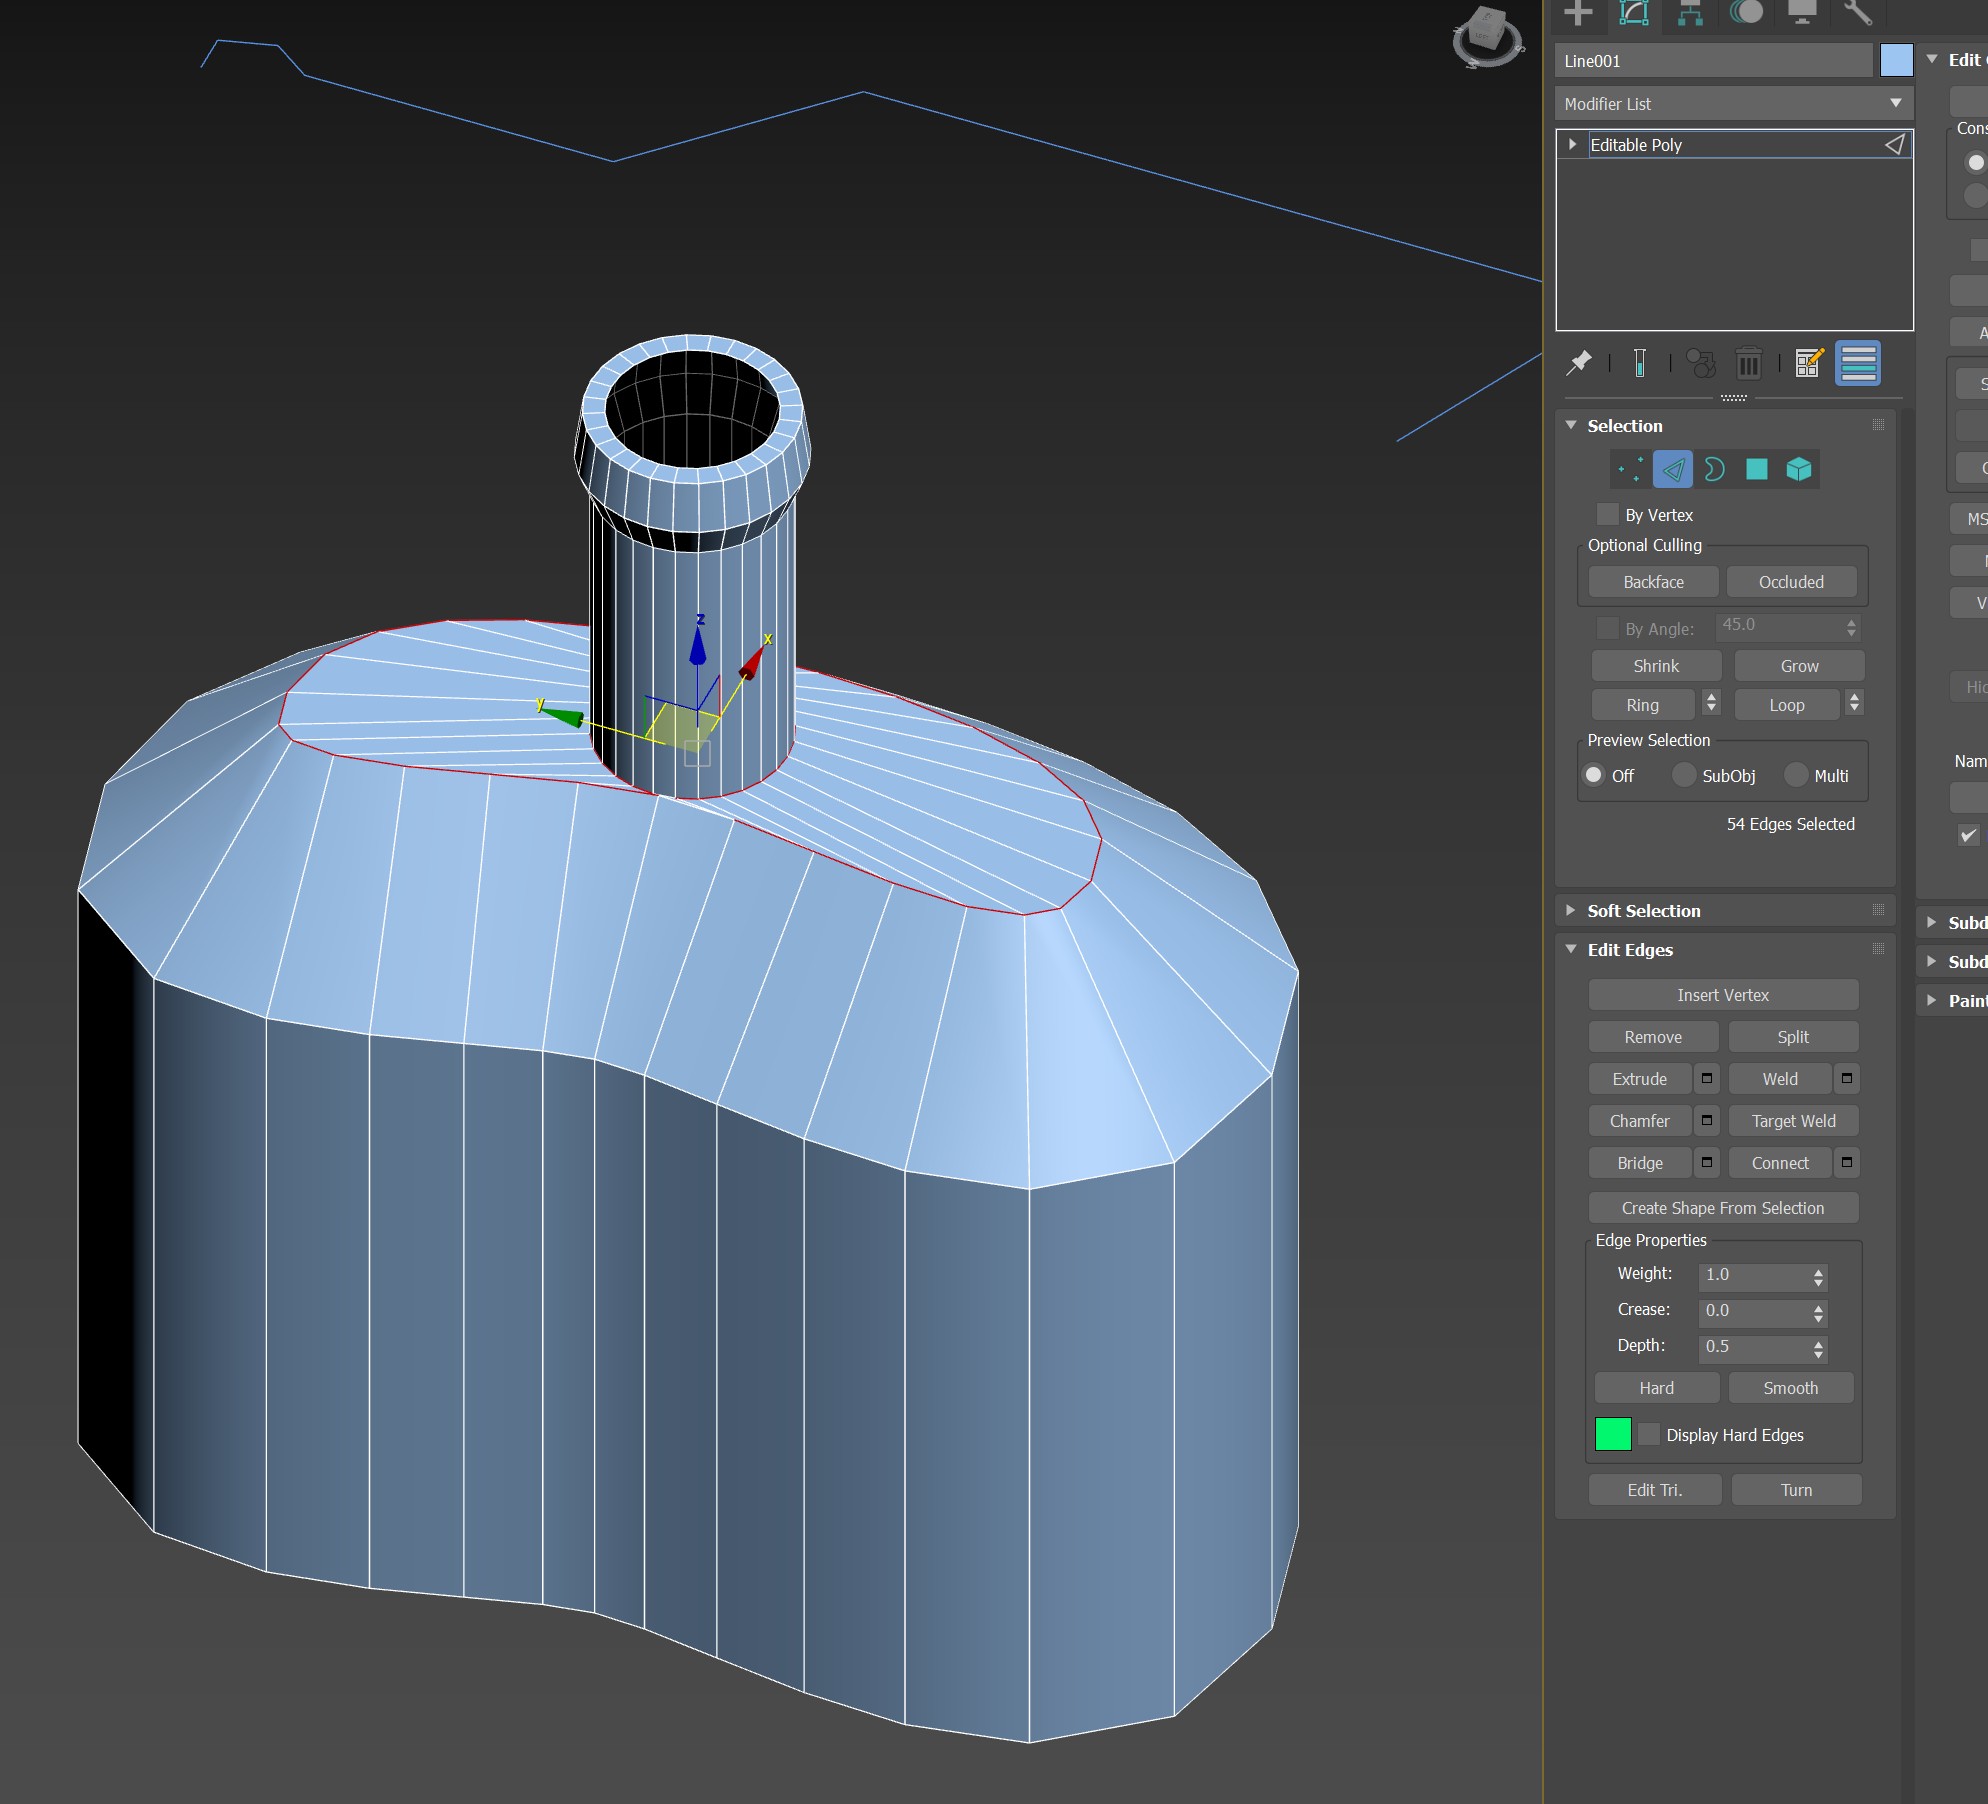The image size is (1988, 1804).
Task: Select the Vertex sub-object level icon
Action: click(x=1630, y=469)
